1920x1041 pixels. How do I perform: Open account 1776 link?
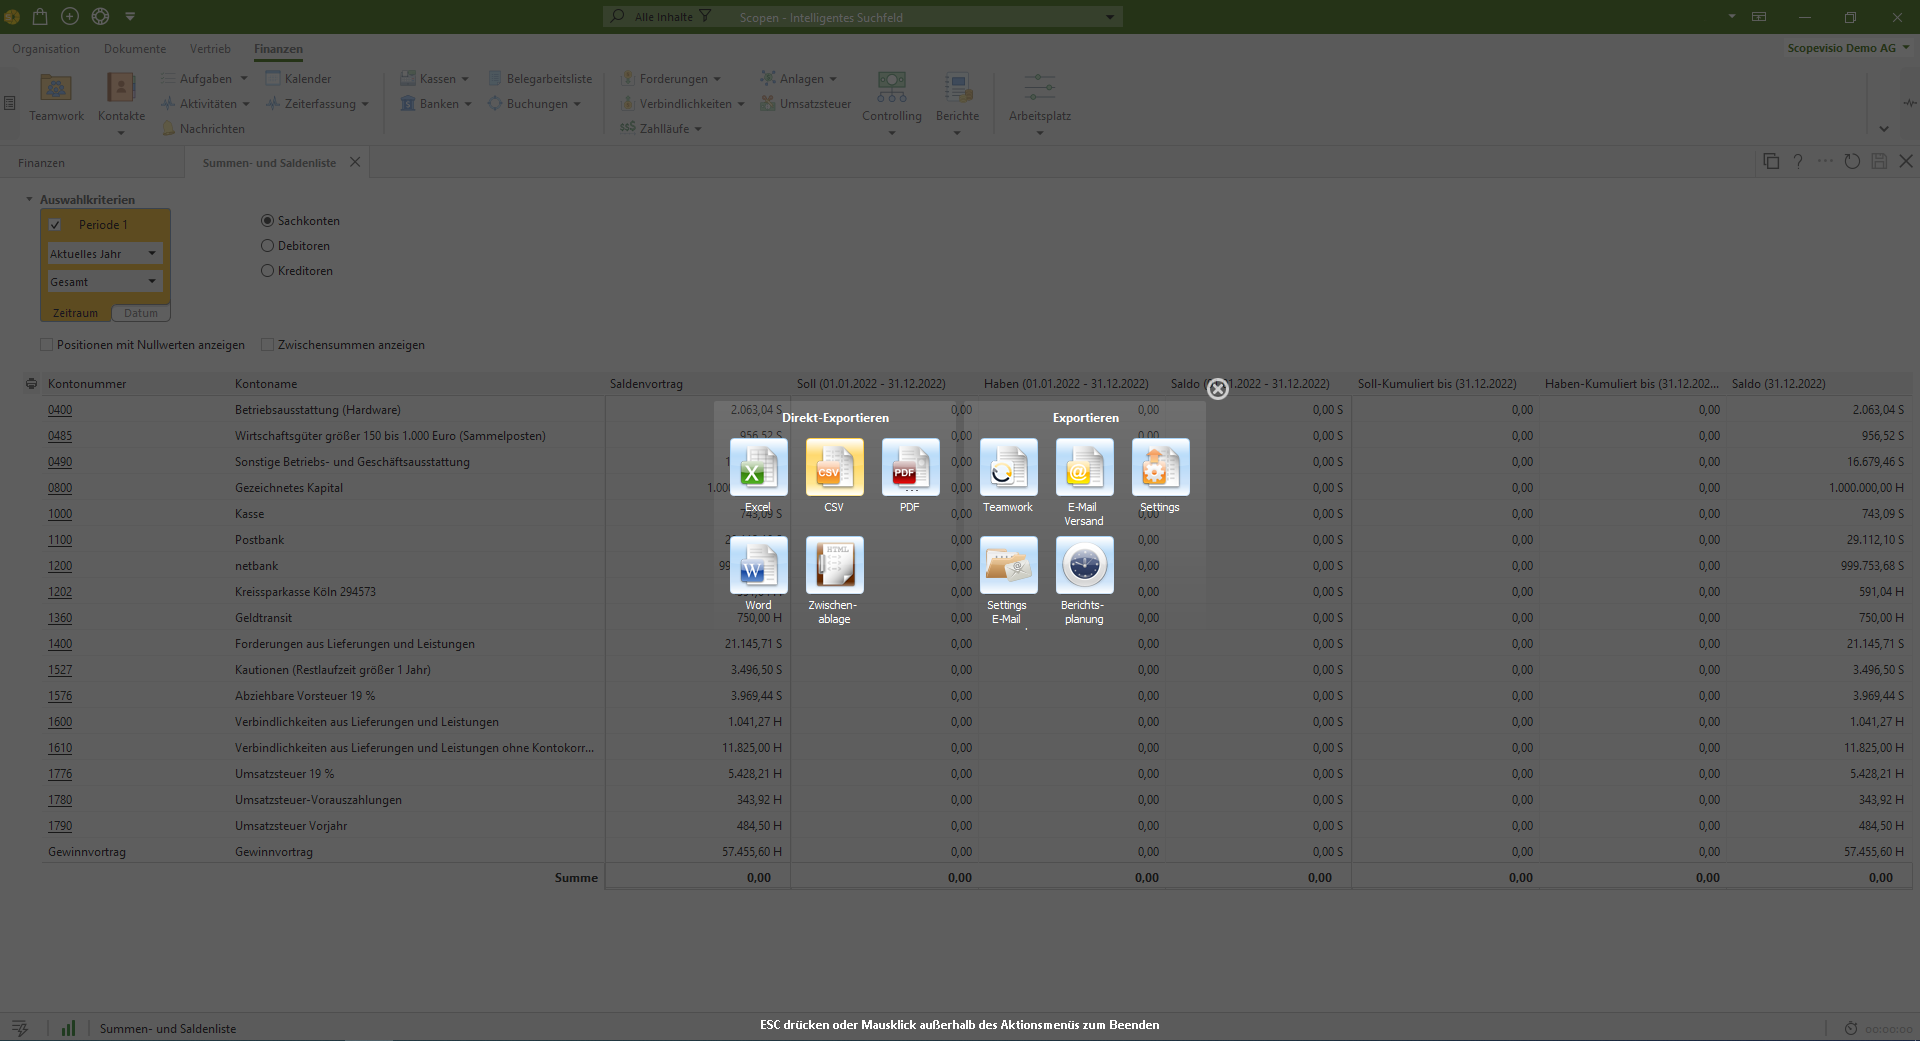[x=60, y=774]
